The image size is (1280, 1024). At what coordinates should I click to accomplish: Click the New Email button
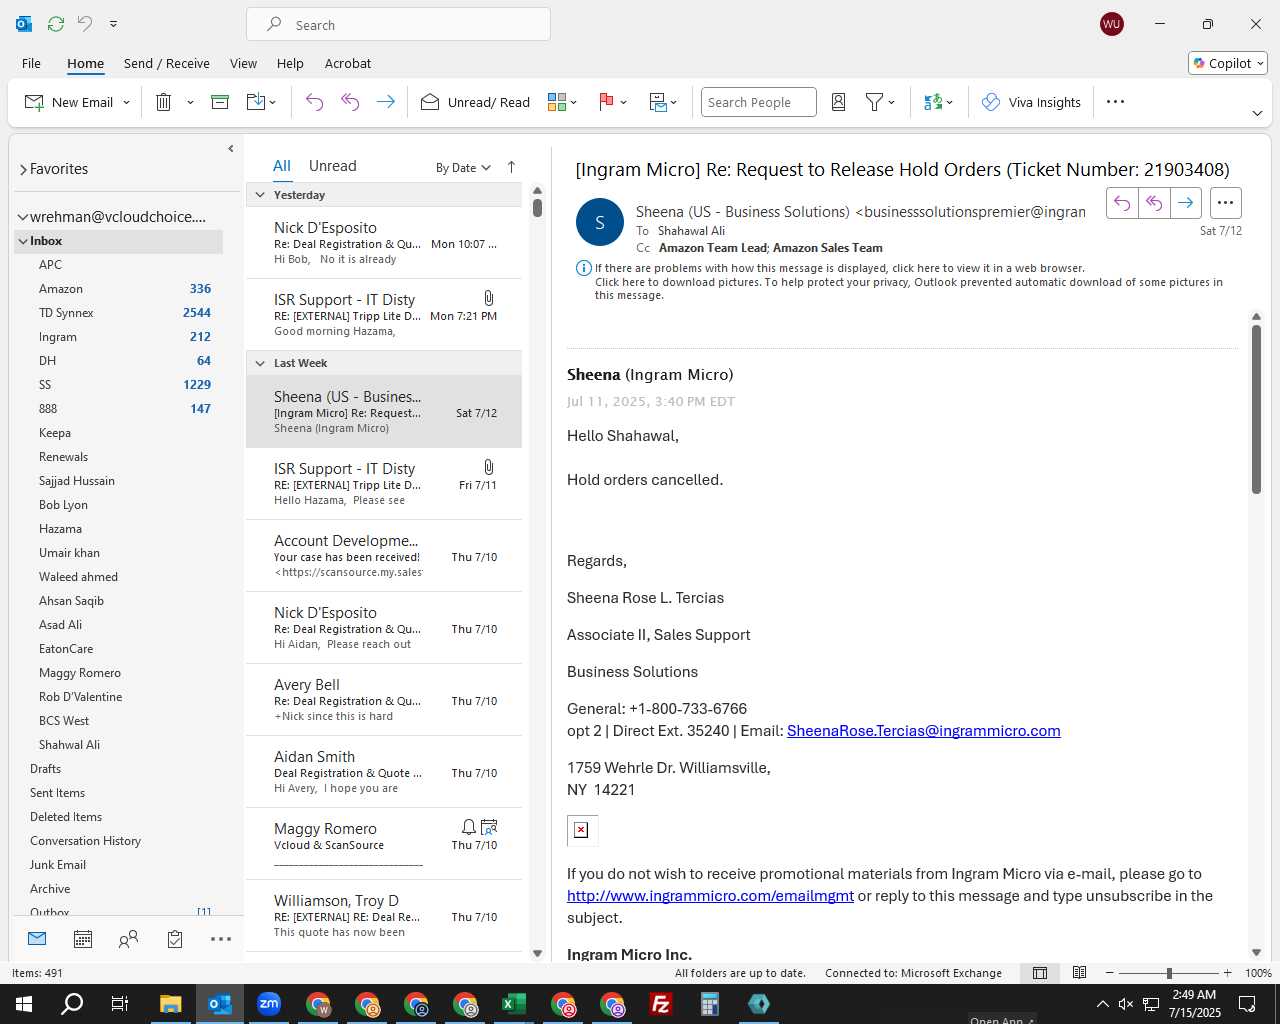[x=69, y=102]
